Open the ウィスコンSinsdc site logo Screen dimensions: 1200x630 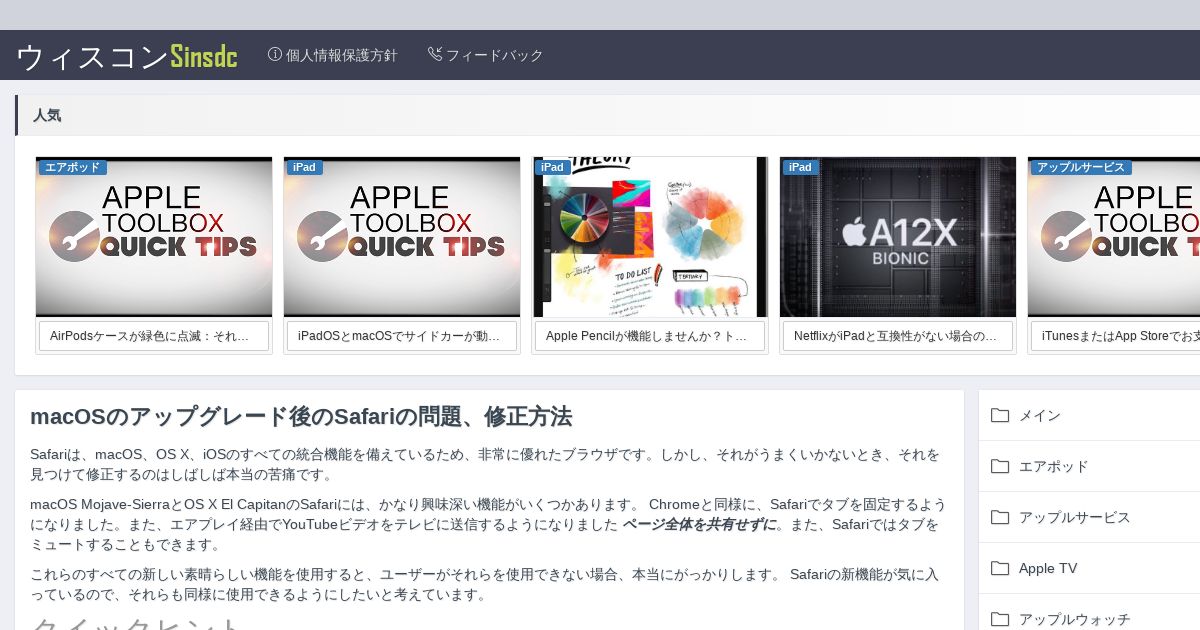[x=127, y=56]
